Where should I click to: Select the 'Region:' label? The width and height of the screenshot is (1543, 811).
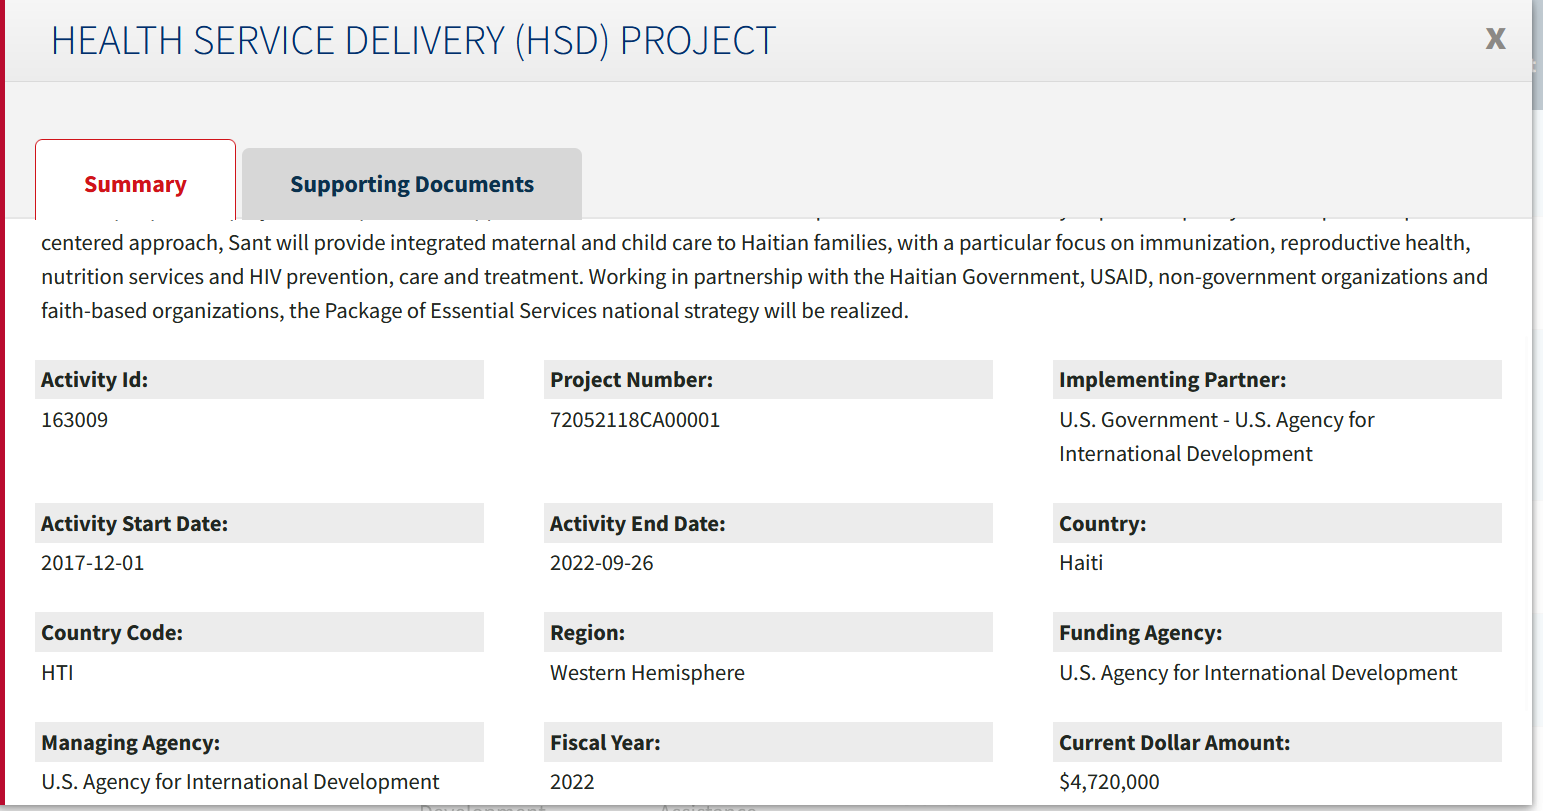pos(587,633)
